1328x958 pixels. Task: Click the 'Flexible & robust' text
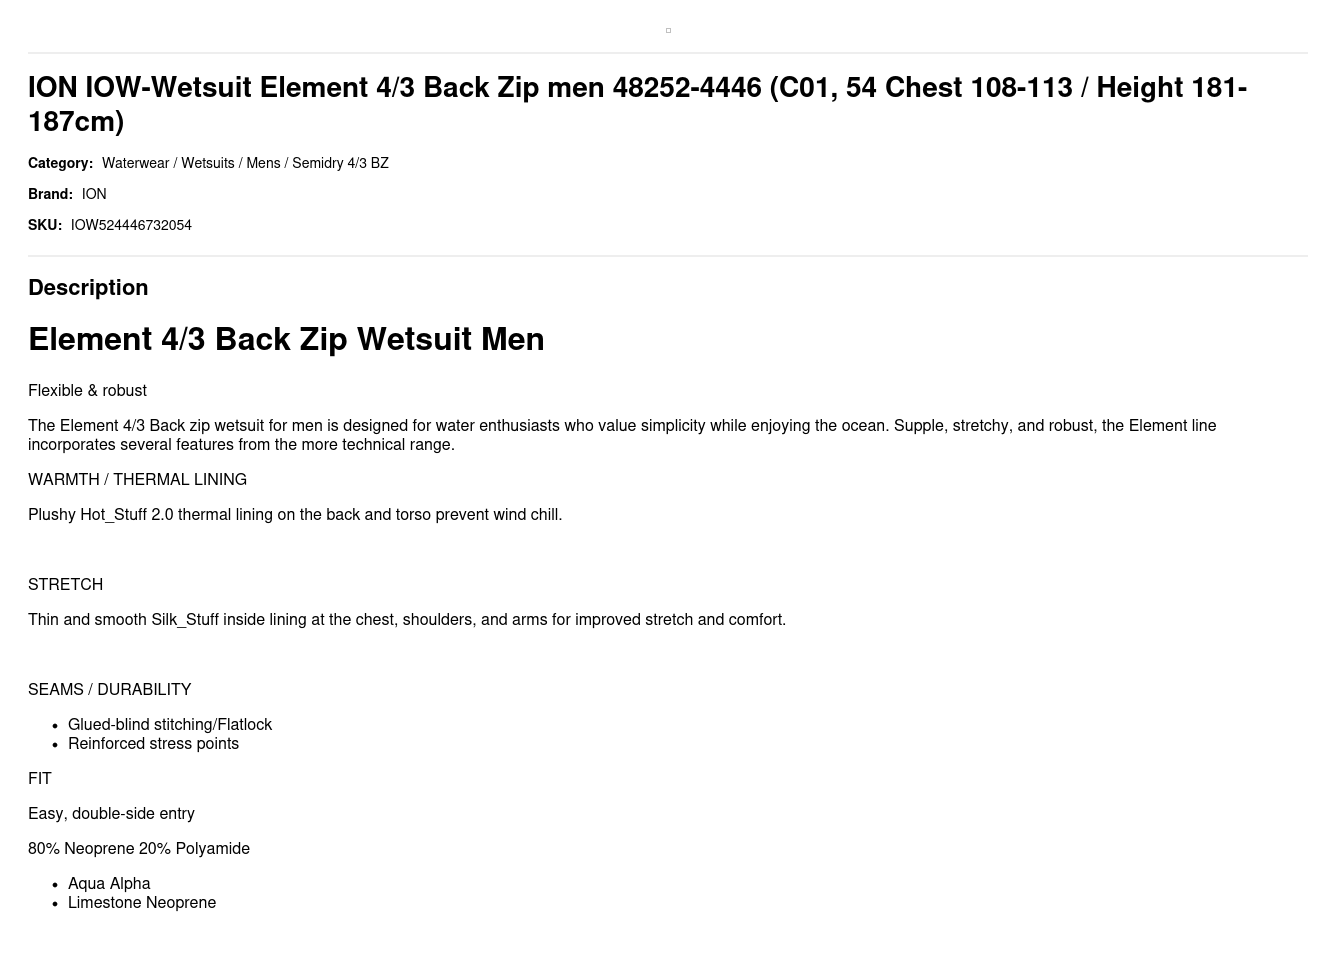[87, 391]
